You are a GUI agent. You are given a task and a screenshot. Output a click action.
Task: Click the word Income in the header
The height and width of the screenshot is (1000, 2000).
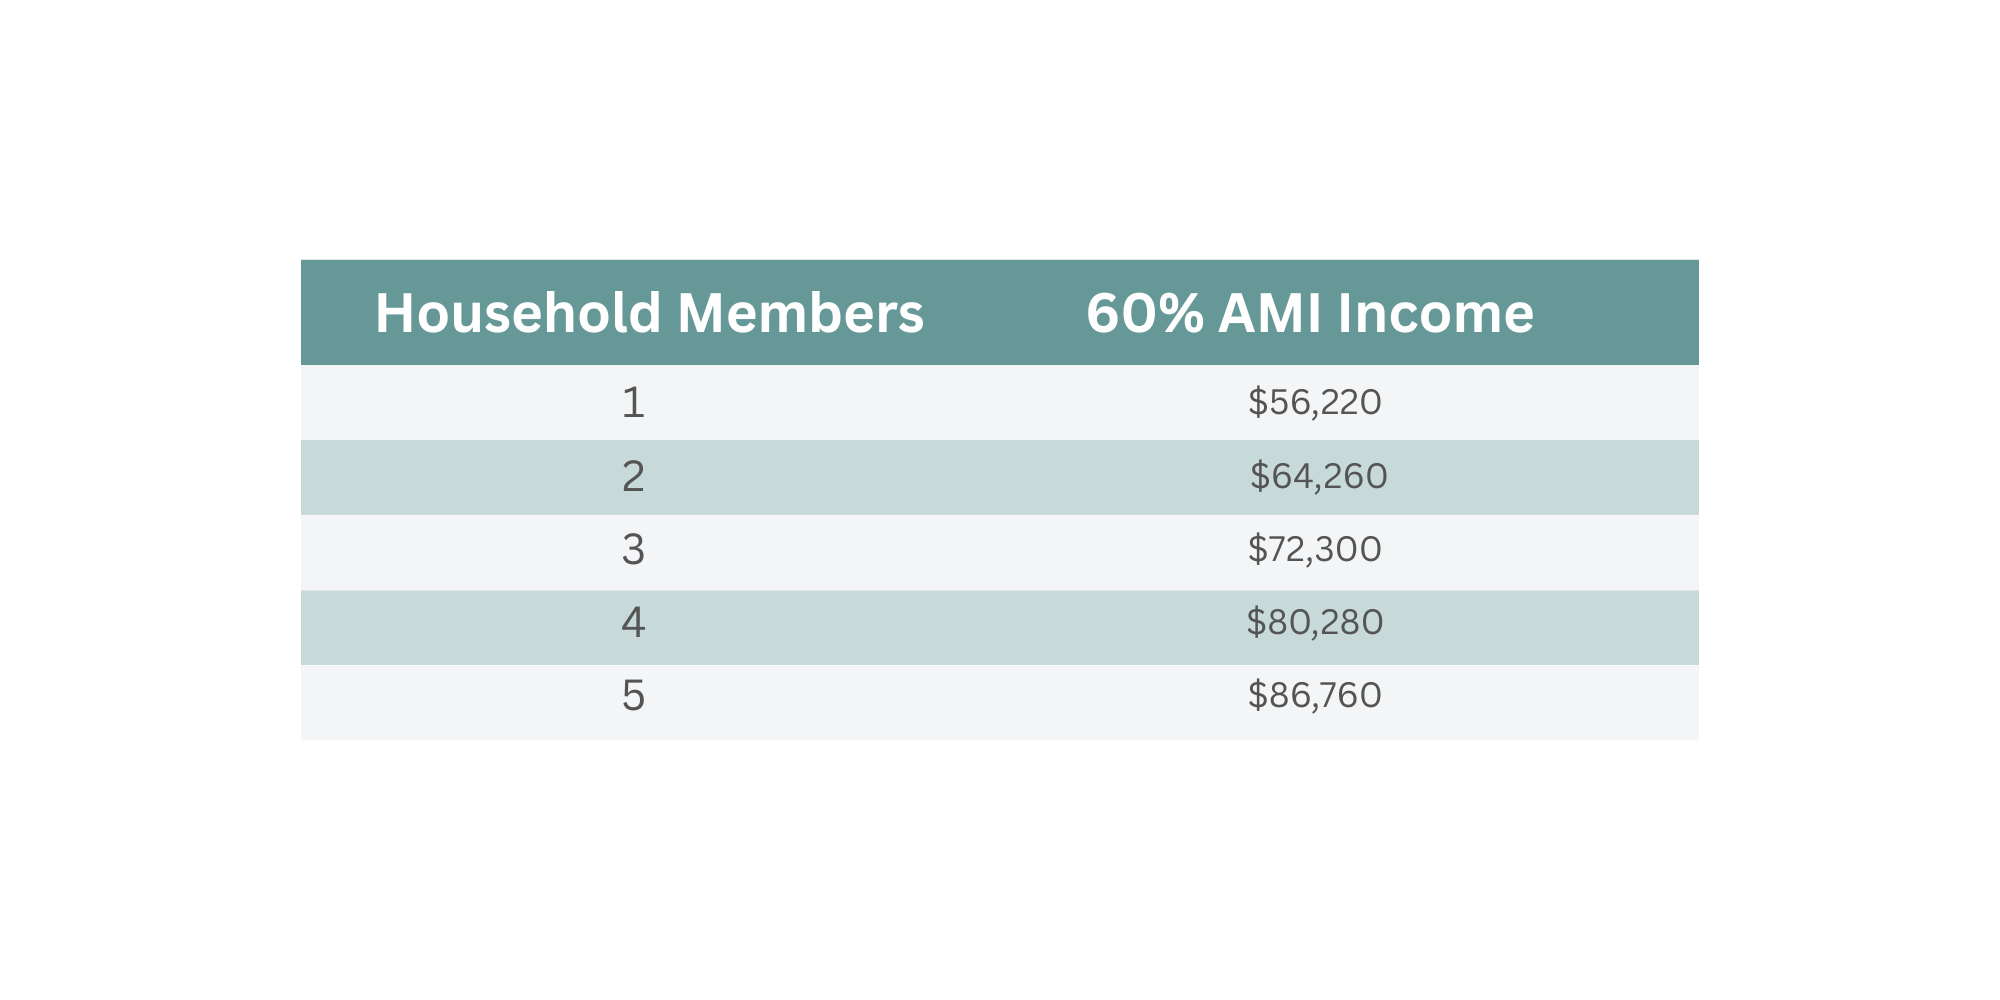tap(1435, 313)
